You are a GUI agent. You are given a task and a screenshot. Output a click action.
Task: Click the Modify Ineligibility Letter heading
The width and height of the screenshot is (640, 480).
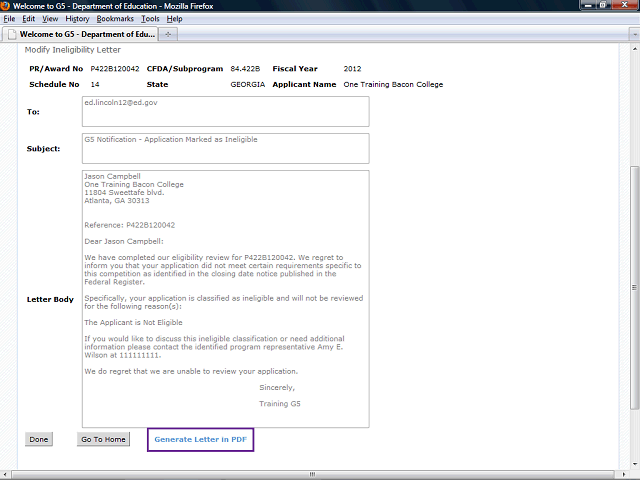(73, 50)
